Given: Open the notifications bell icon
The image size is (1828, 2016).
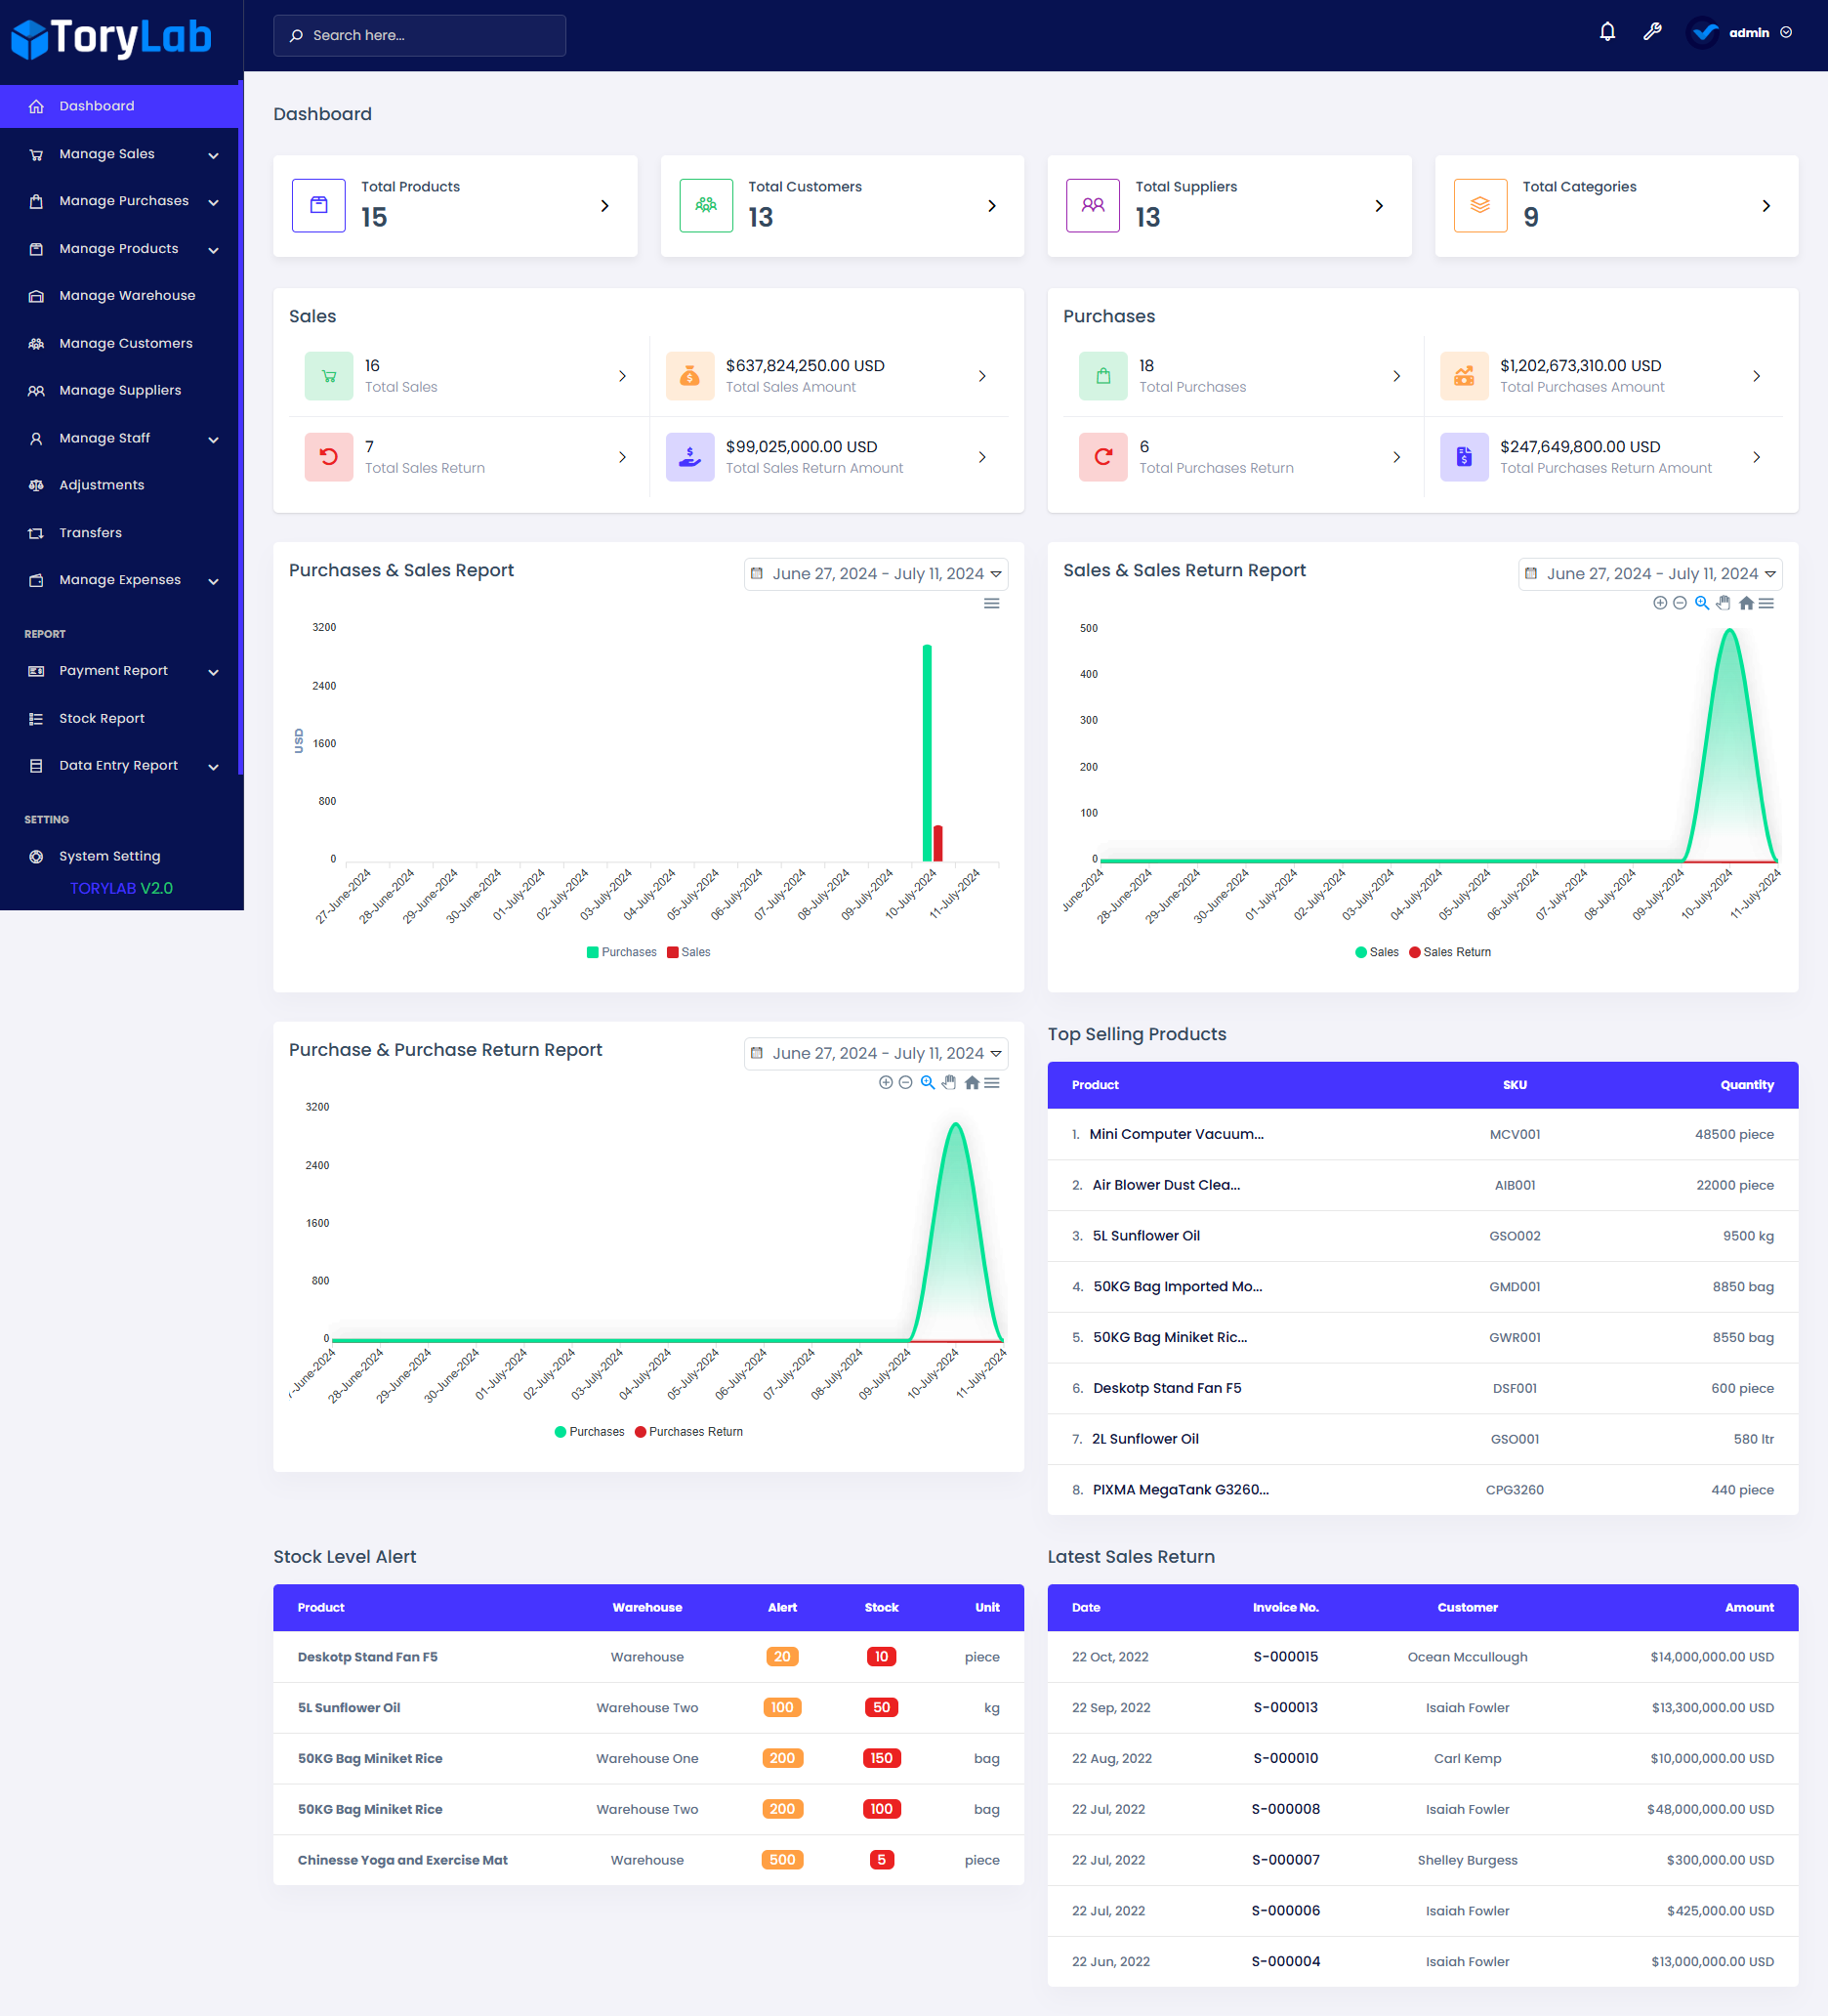Looking at the screenshot, I should [x=1606, y=31].
